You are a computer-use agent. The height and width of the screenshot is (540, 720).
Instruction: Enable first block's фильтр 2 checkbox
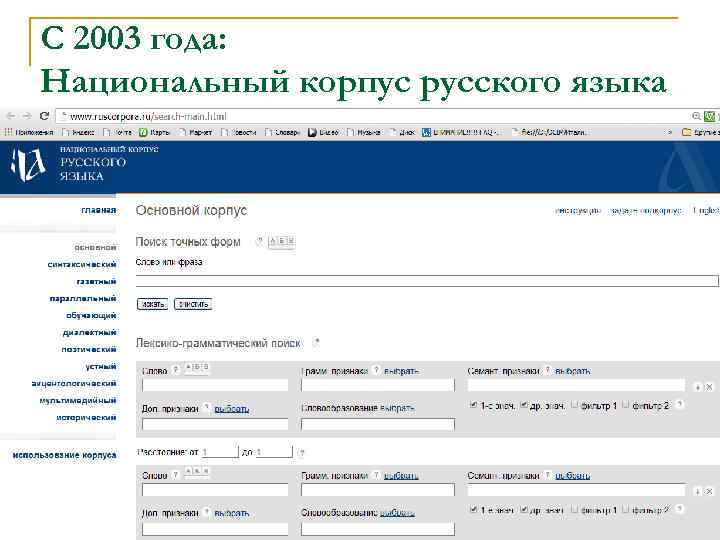click(x=625, y=405)
